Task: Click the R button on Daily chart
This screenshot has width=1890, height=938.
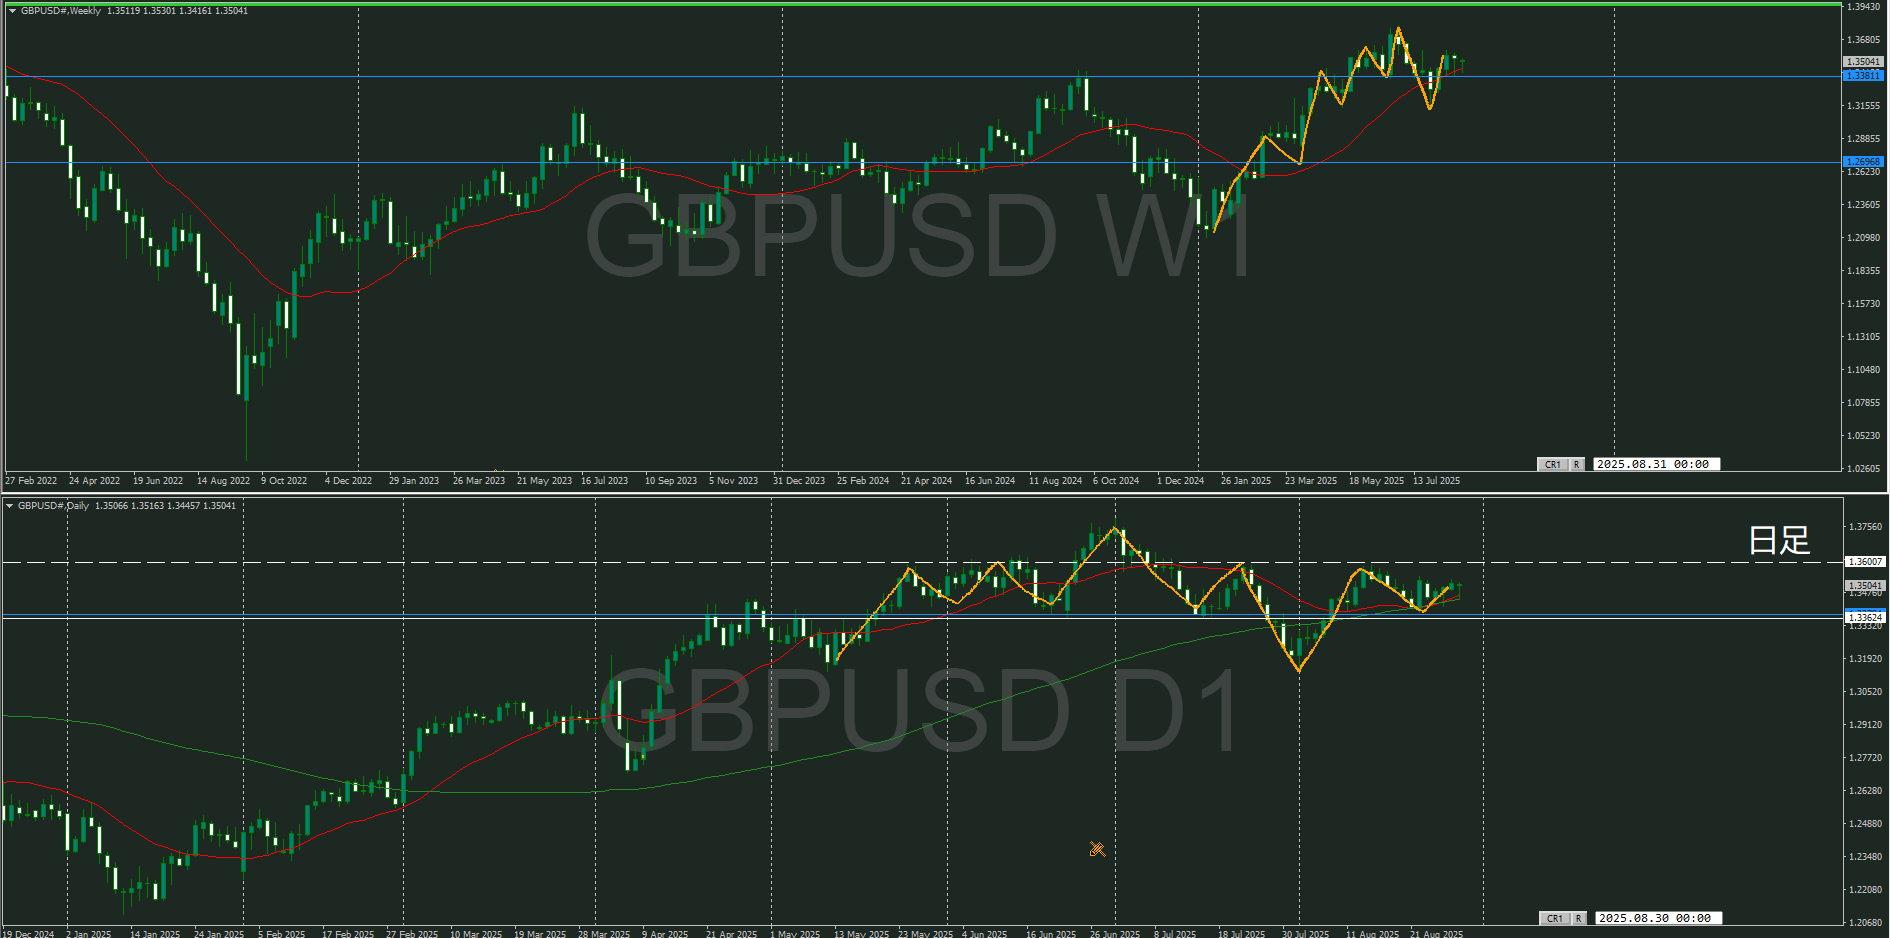Action: 1578,918
